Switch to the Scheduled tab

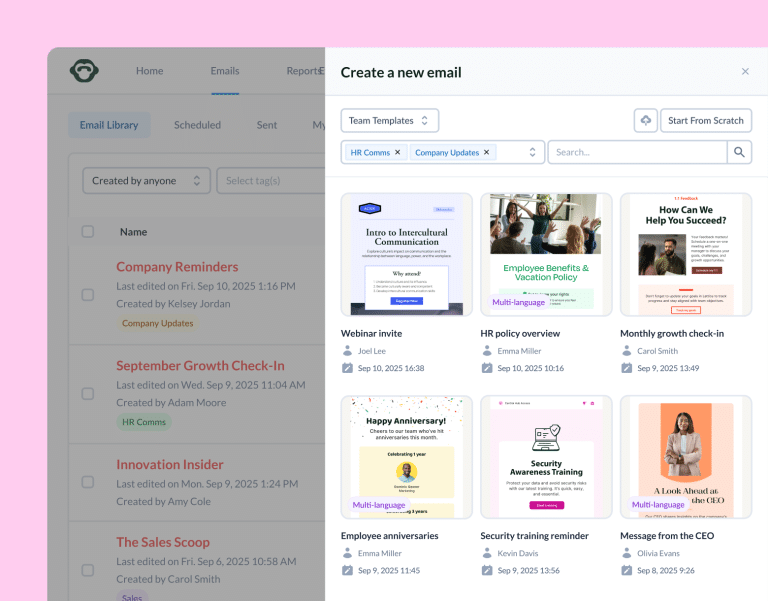[x=197, y=125]
